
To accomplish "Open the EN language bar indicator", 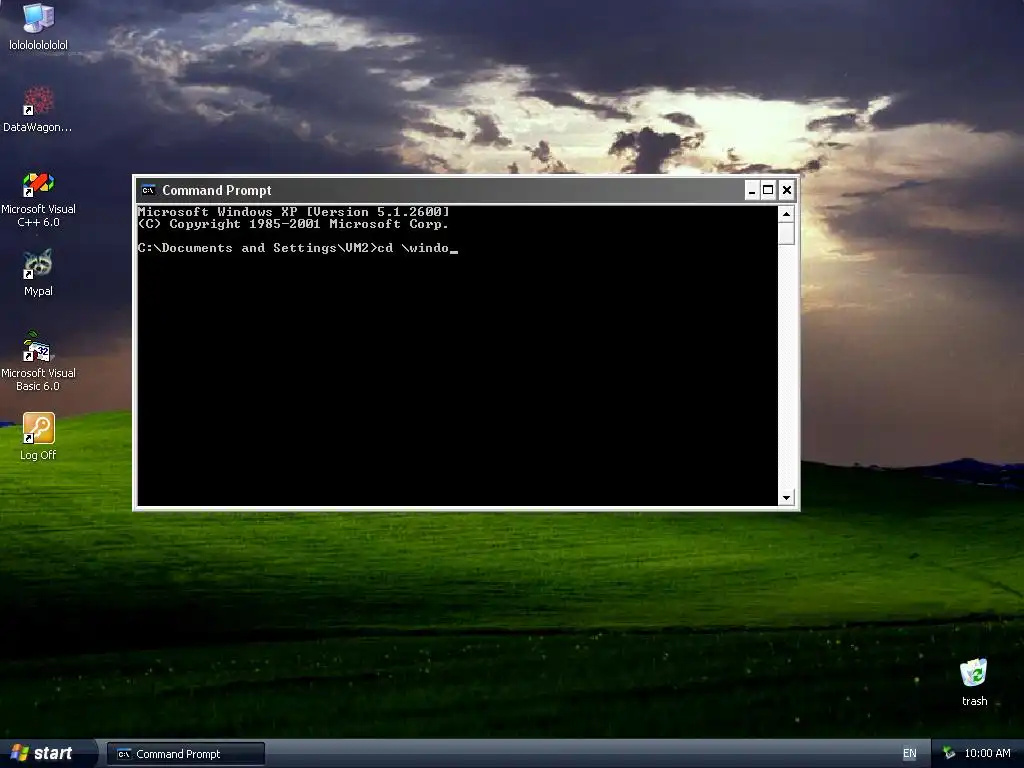I will tap(909, 754).
